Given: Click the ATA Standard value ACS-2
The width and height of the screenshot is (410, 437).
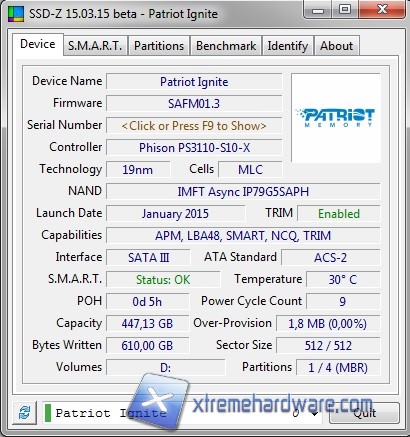Looking at the screenshot, I should [x=330, y=258].
